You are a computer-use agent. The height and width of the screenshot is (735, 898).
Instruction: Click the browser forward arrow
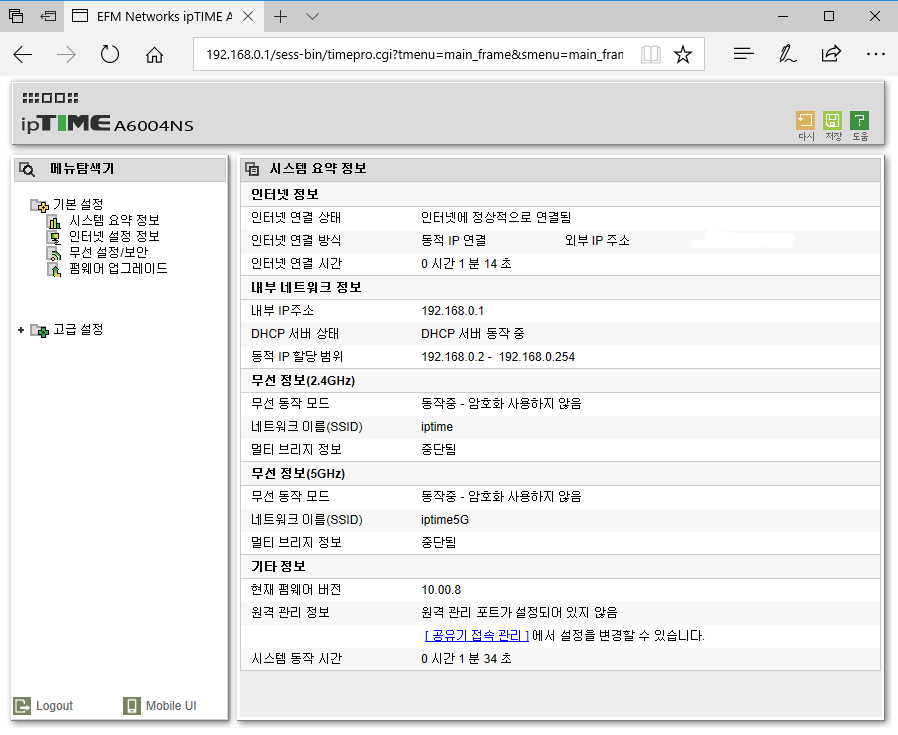pos(66,55)
